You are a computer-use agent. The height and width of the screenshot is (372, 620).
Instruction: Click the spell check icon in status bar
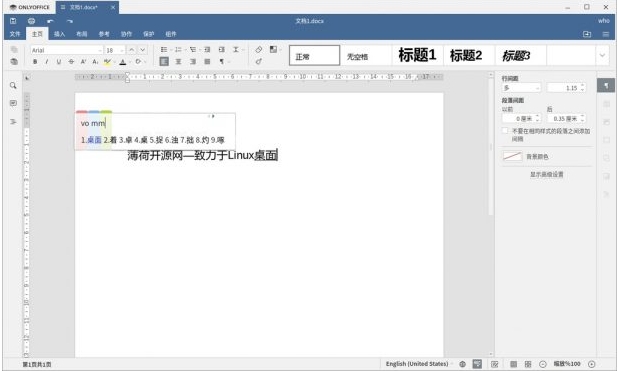click(478, 364)
